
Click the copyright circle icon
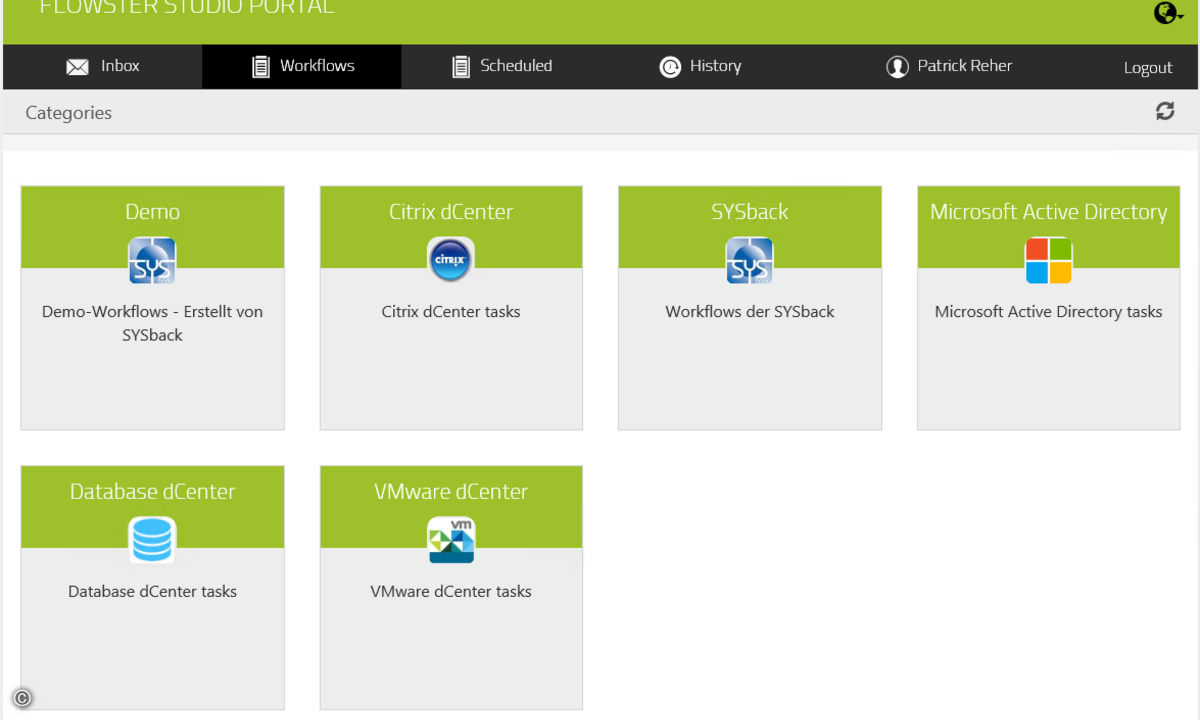point(22,699)
